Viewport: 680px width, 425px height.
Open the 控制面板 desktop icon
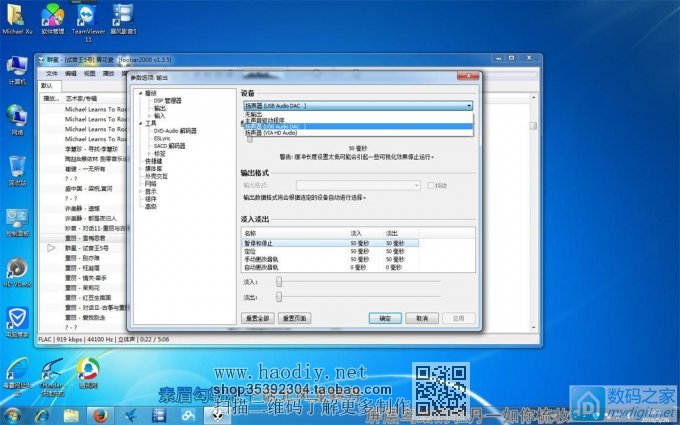(x=17, y=220)
